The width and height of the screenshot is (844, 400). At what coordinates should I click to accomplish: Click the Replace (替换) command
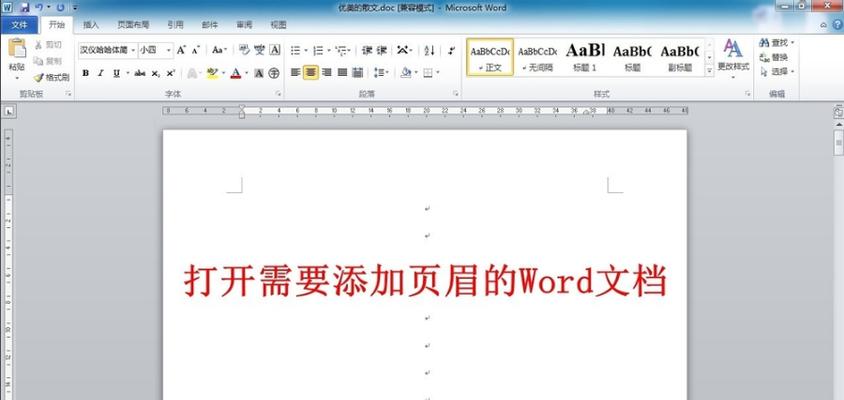click(x=773, y=57)
